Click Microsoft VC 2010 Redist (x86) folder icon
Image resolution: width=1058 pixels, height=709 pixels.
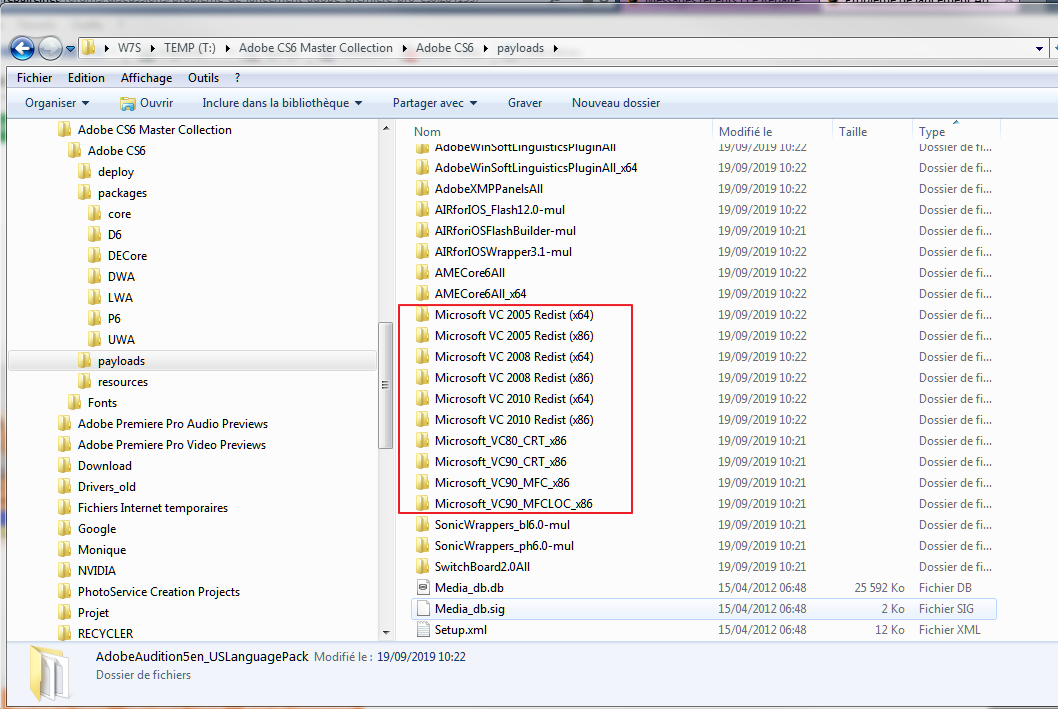pos(422,419)
